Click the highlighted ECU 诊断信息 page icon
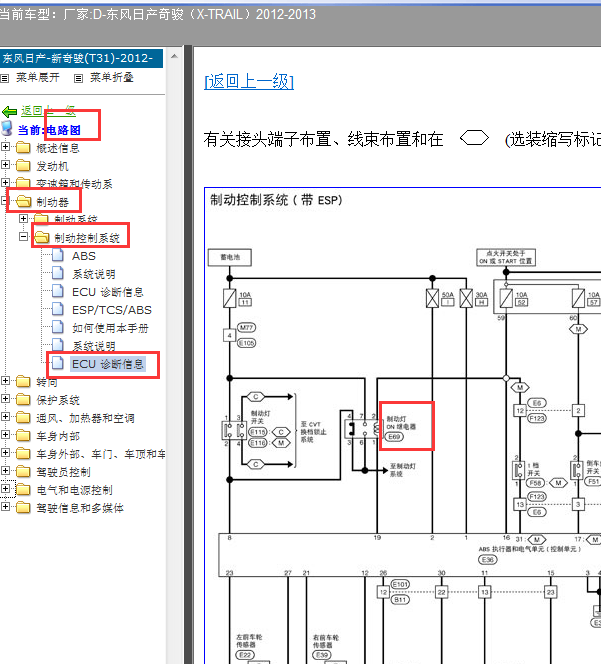Image resolution: width=601 pixels, height=664 pixels. pos(58,363)
